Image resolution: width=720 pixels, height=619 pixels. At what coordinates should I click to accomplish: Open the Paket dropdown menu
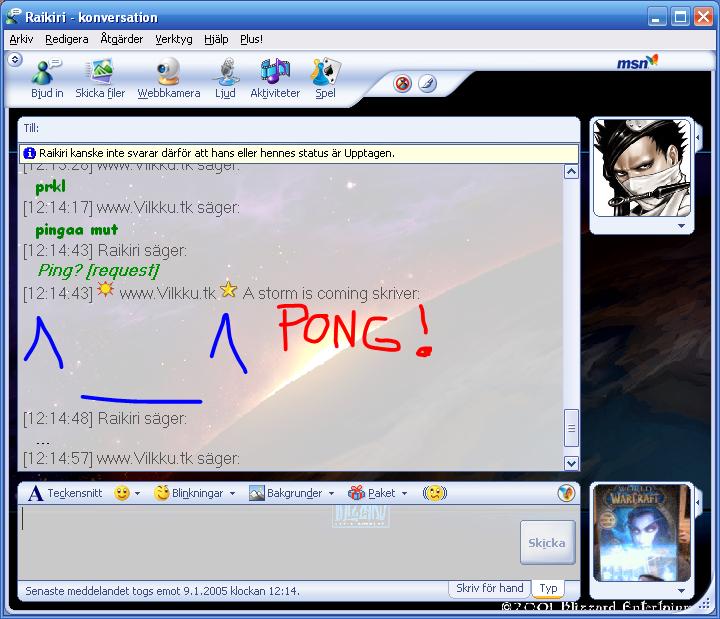(x=377, y=493)
